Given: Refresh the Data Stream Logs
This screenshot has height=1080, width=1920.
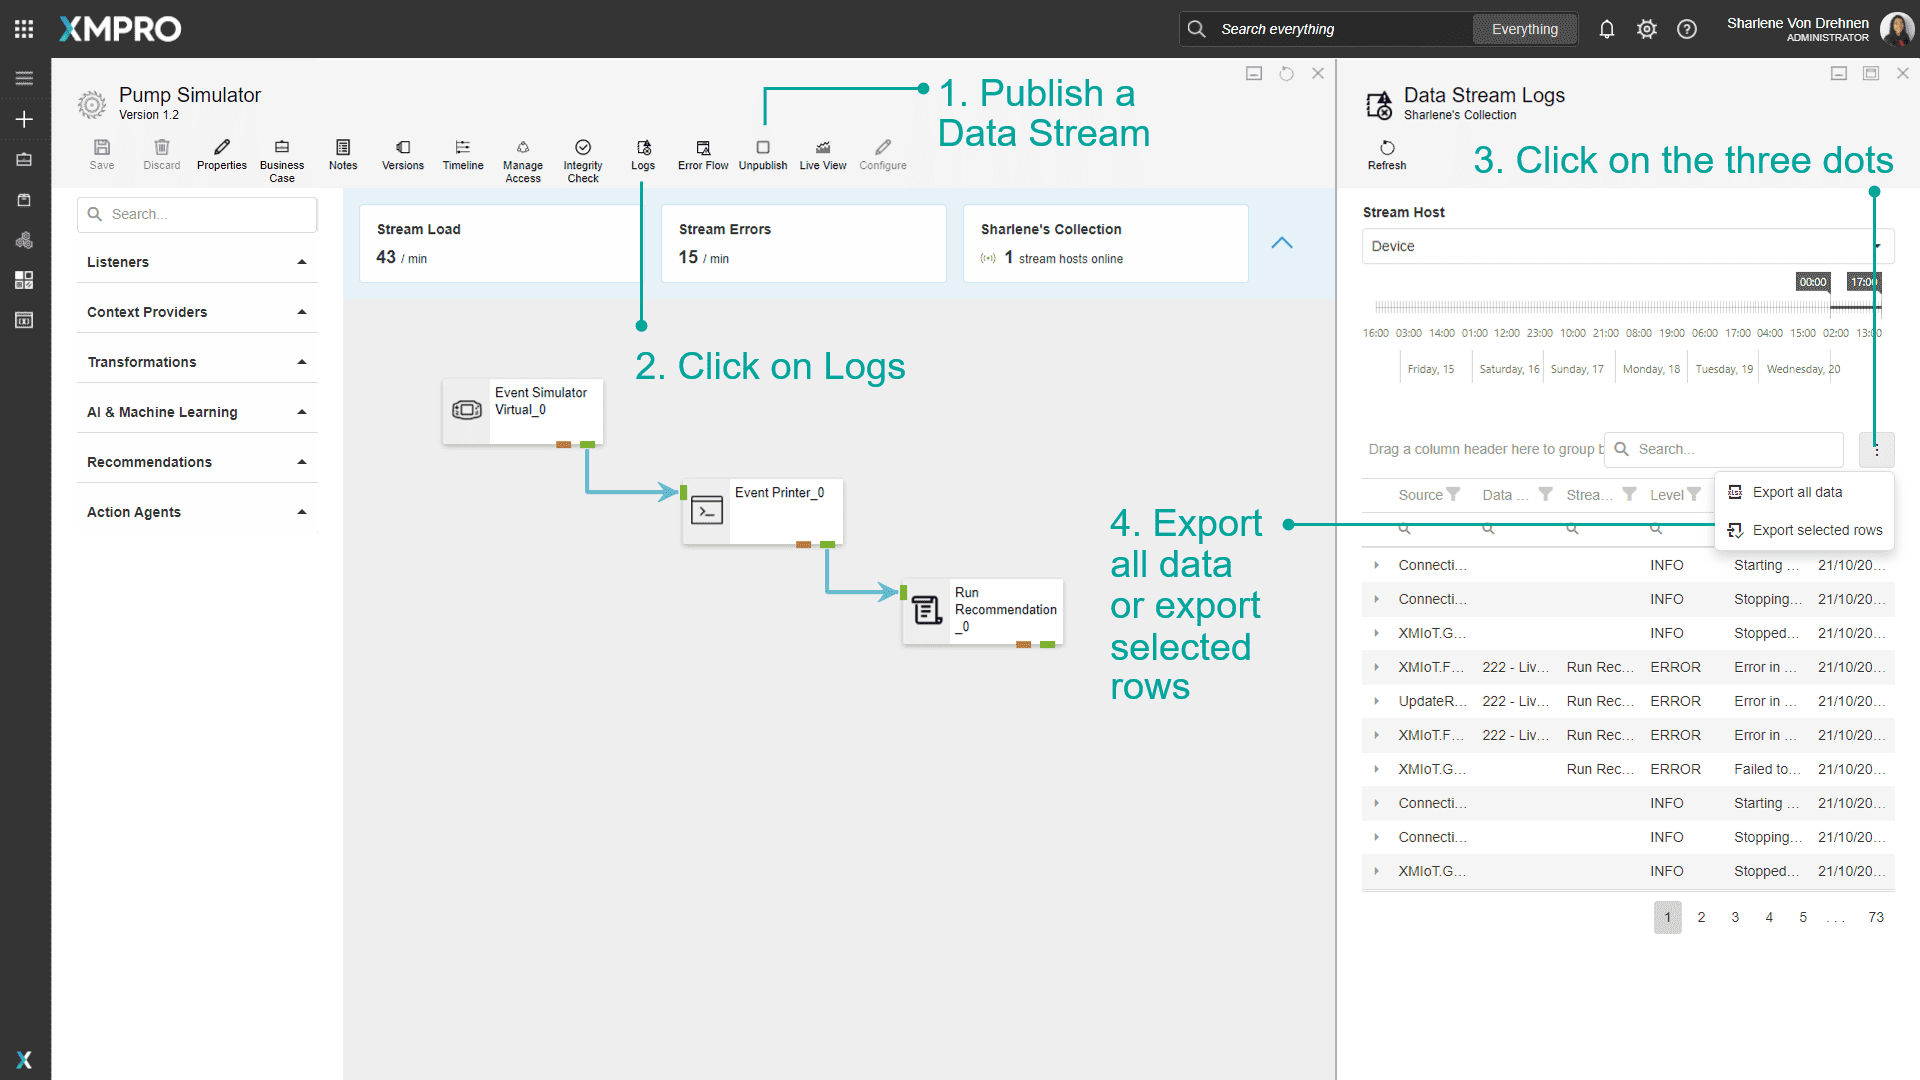Looking at the screenshot, I should click(x=1386, y=155).
